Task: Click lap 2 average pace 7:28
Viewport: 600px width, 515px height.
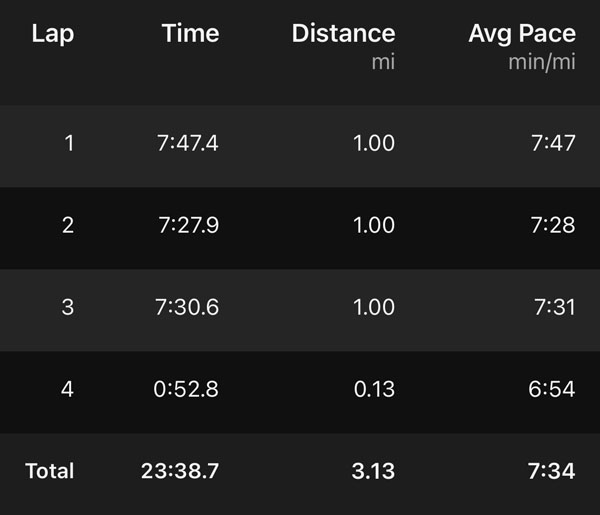Action: click(553, 225)
